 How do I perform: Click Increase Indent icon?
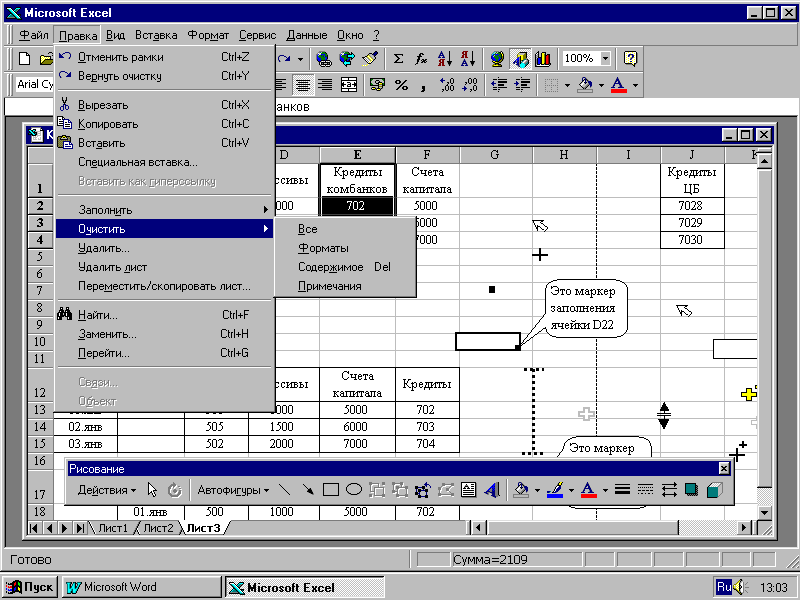[x=522, y=85]
